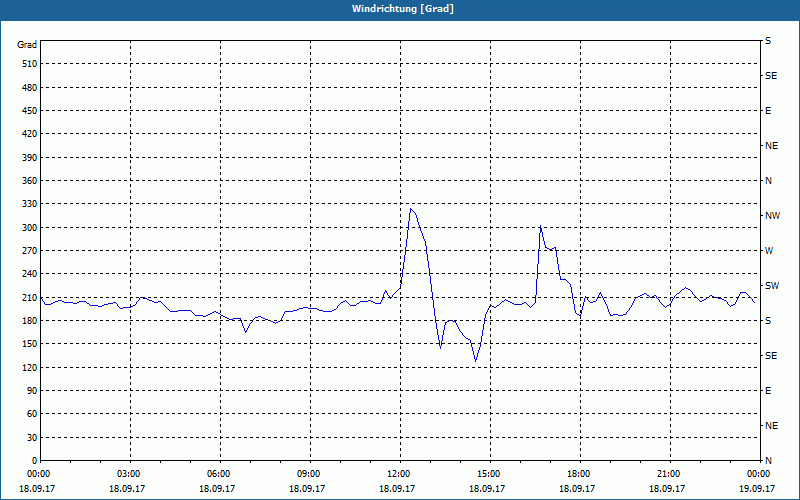Select the 390 value on the Grad axis
This screenshot has width=800, height=500.
[30, 158]
